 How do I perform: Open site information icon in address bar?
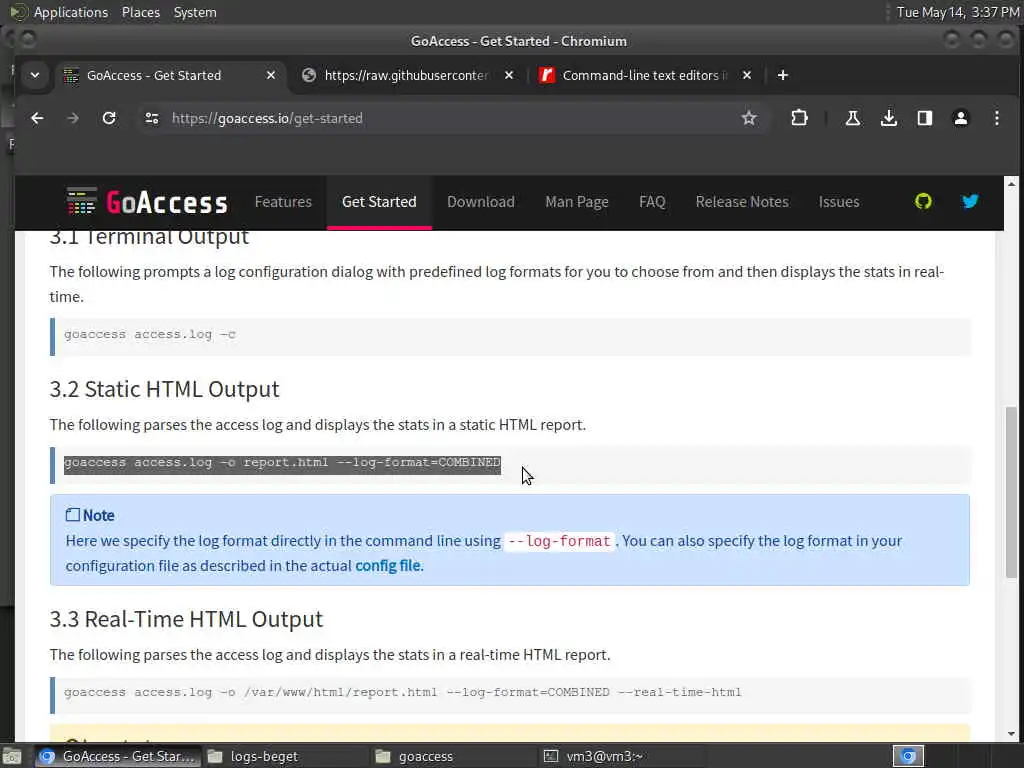pyautogui.click(x=152, y=118)
